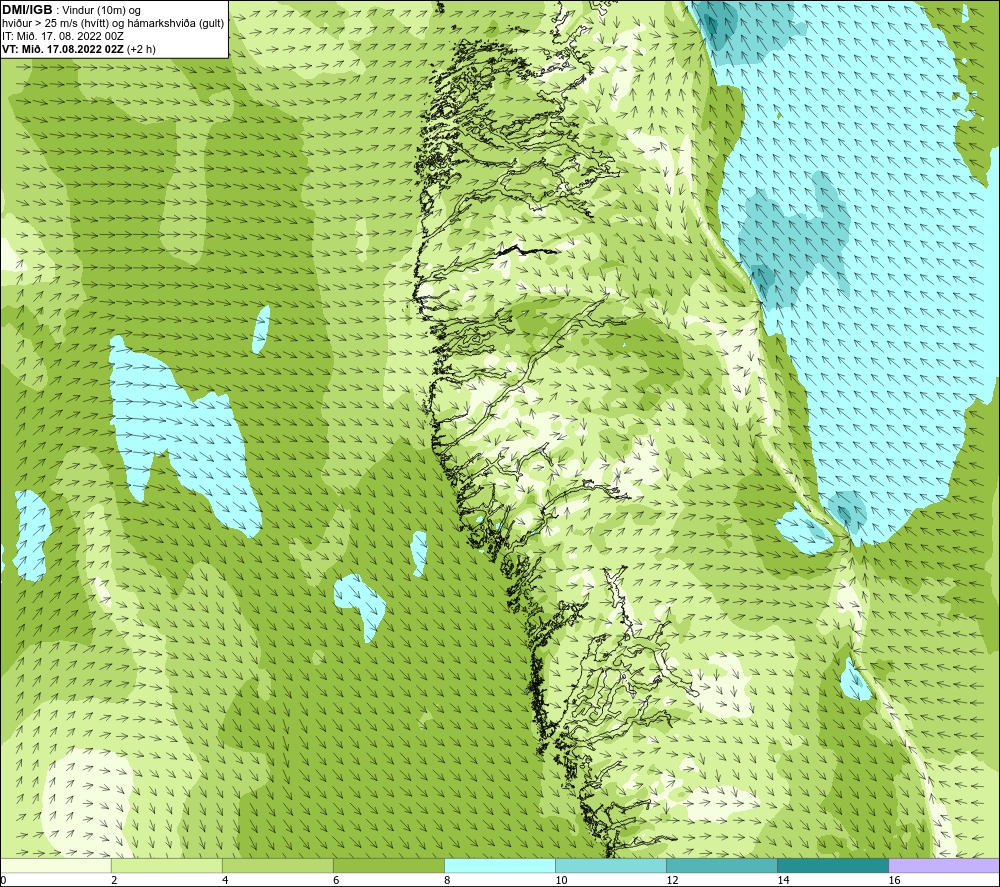
Task: Click the legend scale value '6'
Action: tap(335, 881)
